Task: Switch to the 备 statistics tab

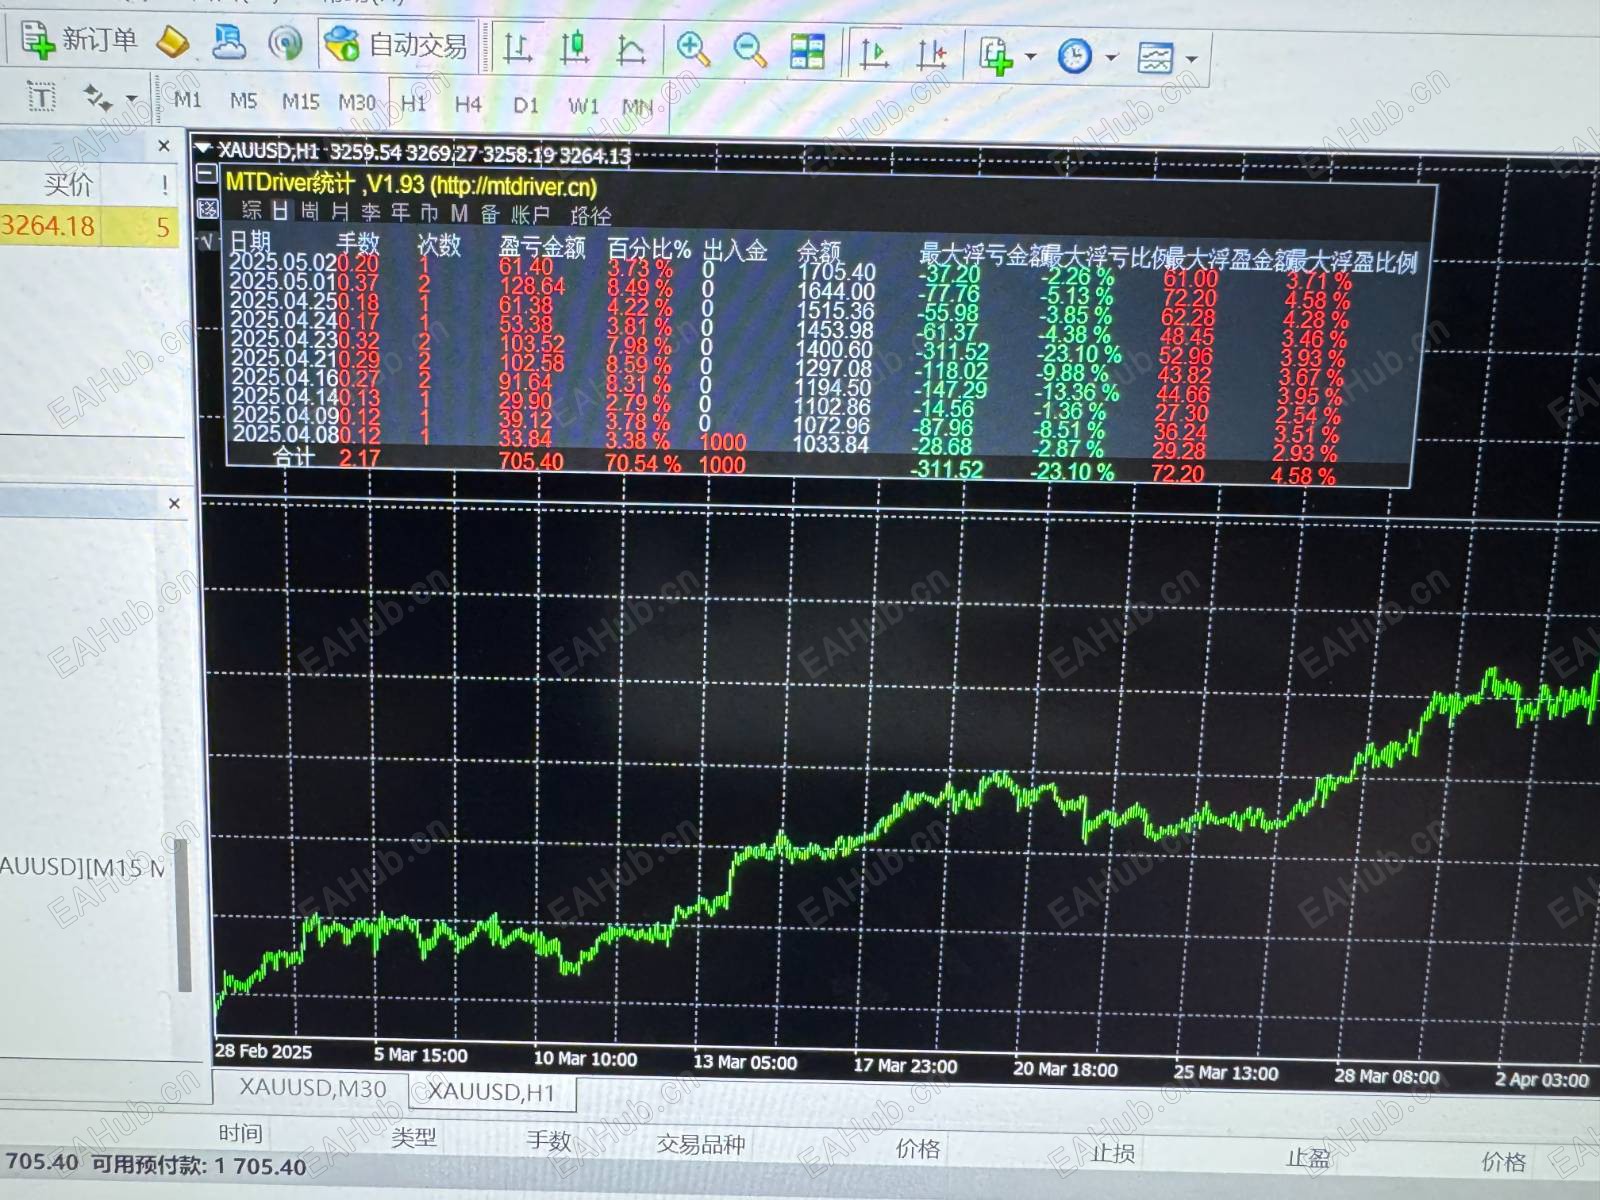Action: click(x=490, y=213)
